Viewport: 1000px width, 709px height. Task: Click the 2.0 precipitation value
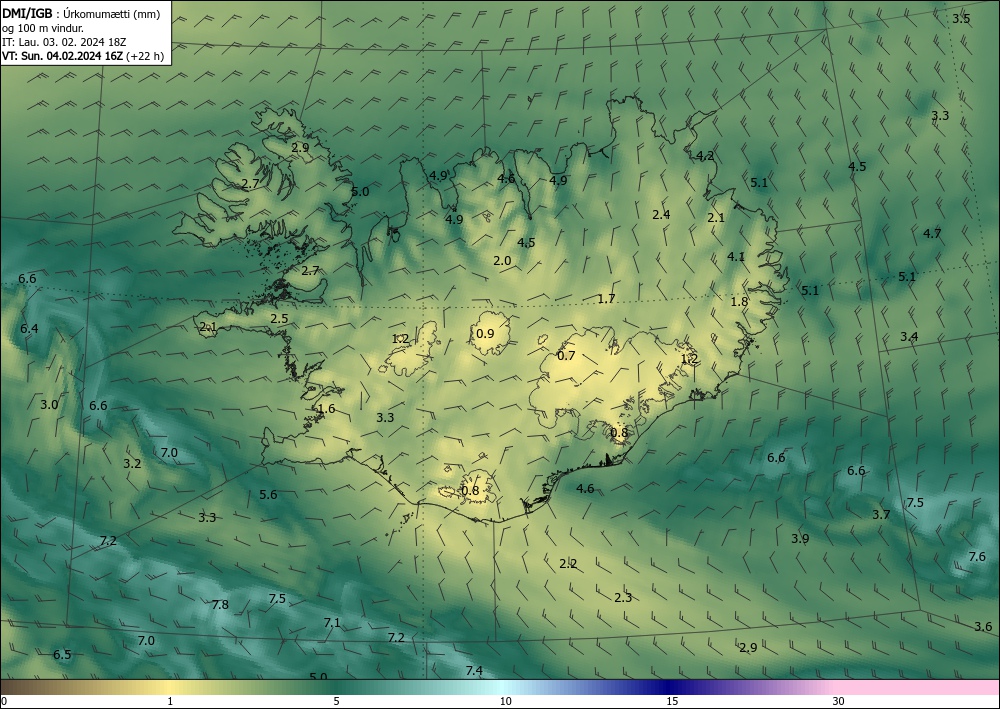point(502,260)
